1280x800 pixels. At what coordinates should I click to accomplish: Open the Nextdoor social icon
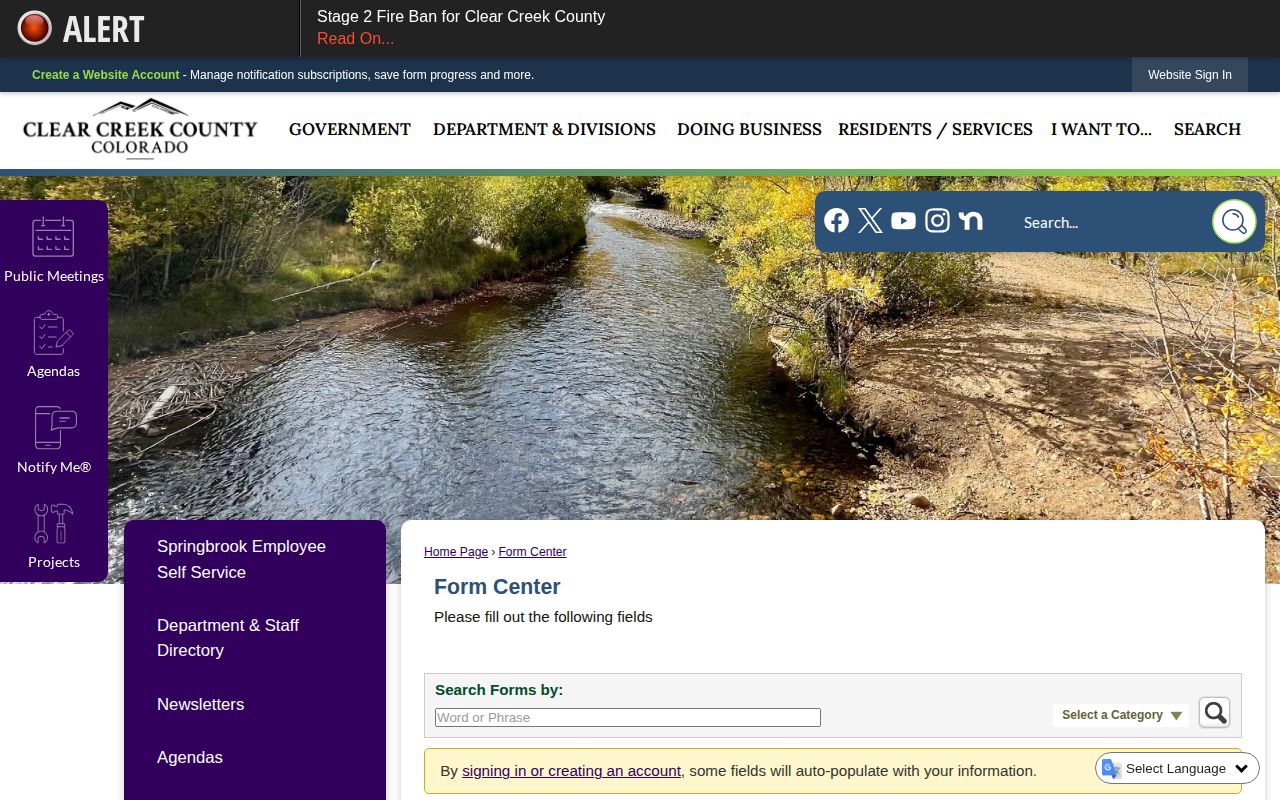click(970, 221)
